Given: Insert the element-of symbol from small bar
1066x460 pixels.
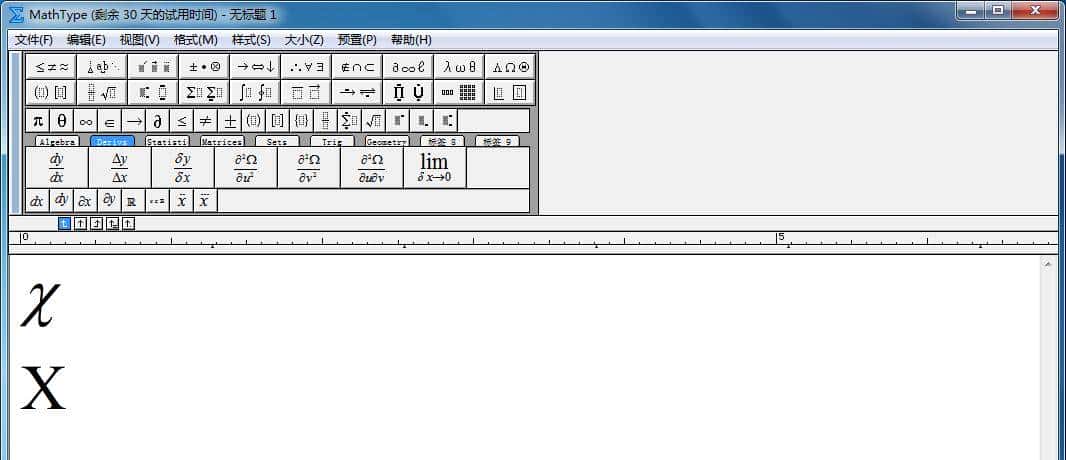Looking at the screenshot, I should tap(109, 121).
